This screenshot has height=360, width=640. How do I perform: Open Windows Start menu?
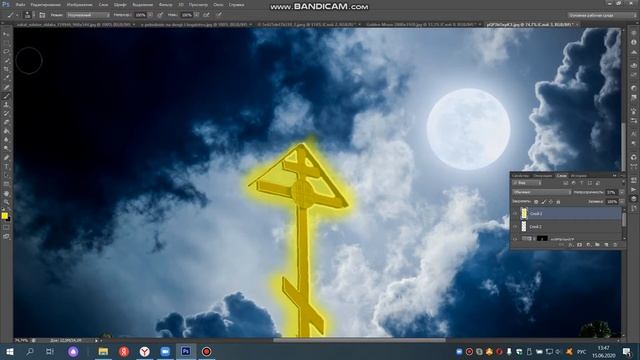tap(10, 351)
